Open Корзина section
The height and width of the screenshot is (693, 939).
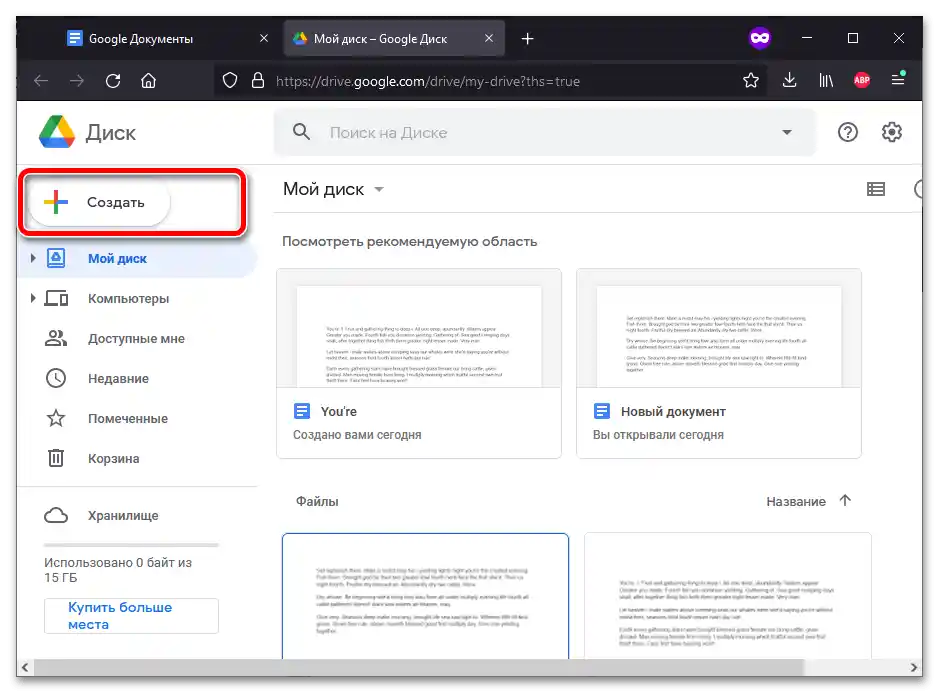tap(138, 458)
